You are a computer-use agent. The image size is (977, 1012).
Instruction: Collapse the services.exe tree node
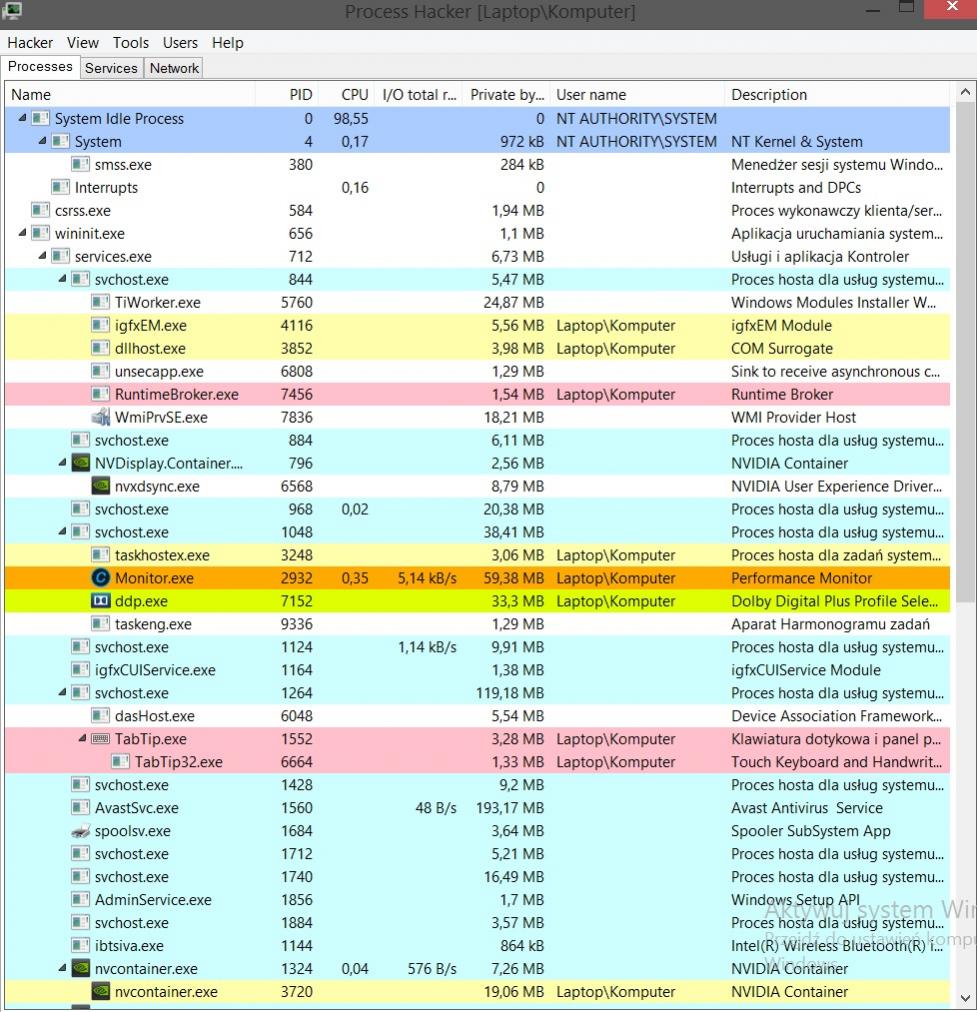pyautogui.click(x=42, y=257)
